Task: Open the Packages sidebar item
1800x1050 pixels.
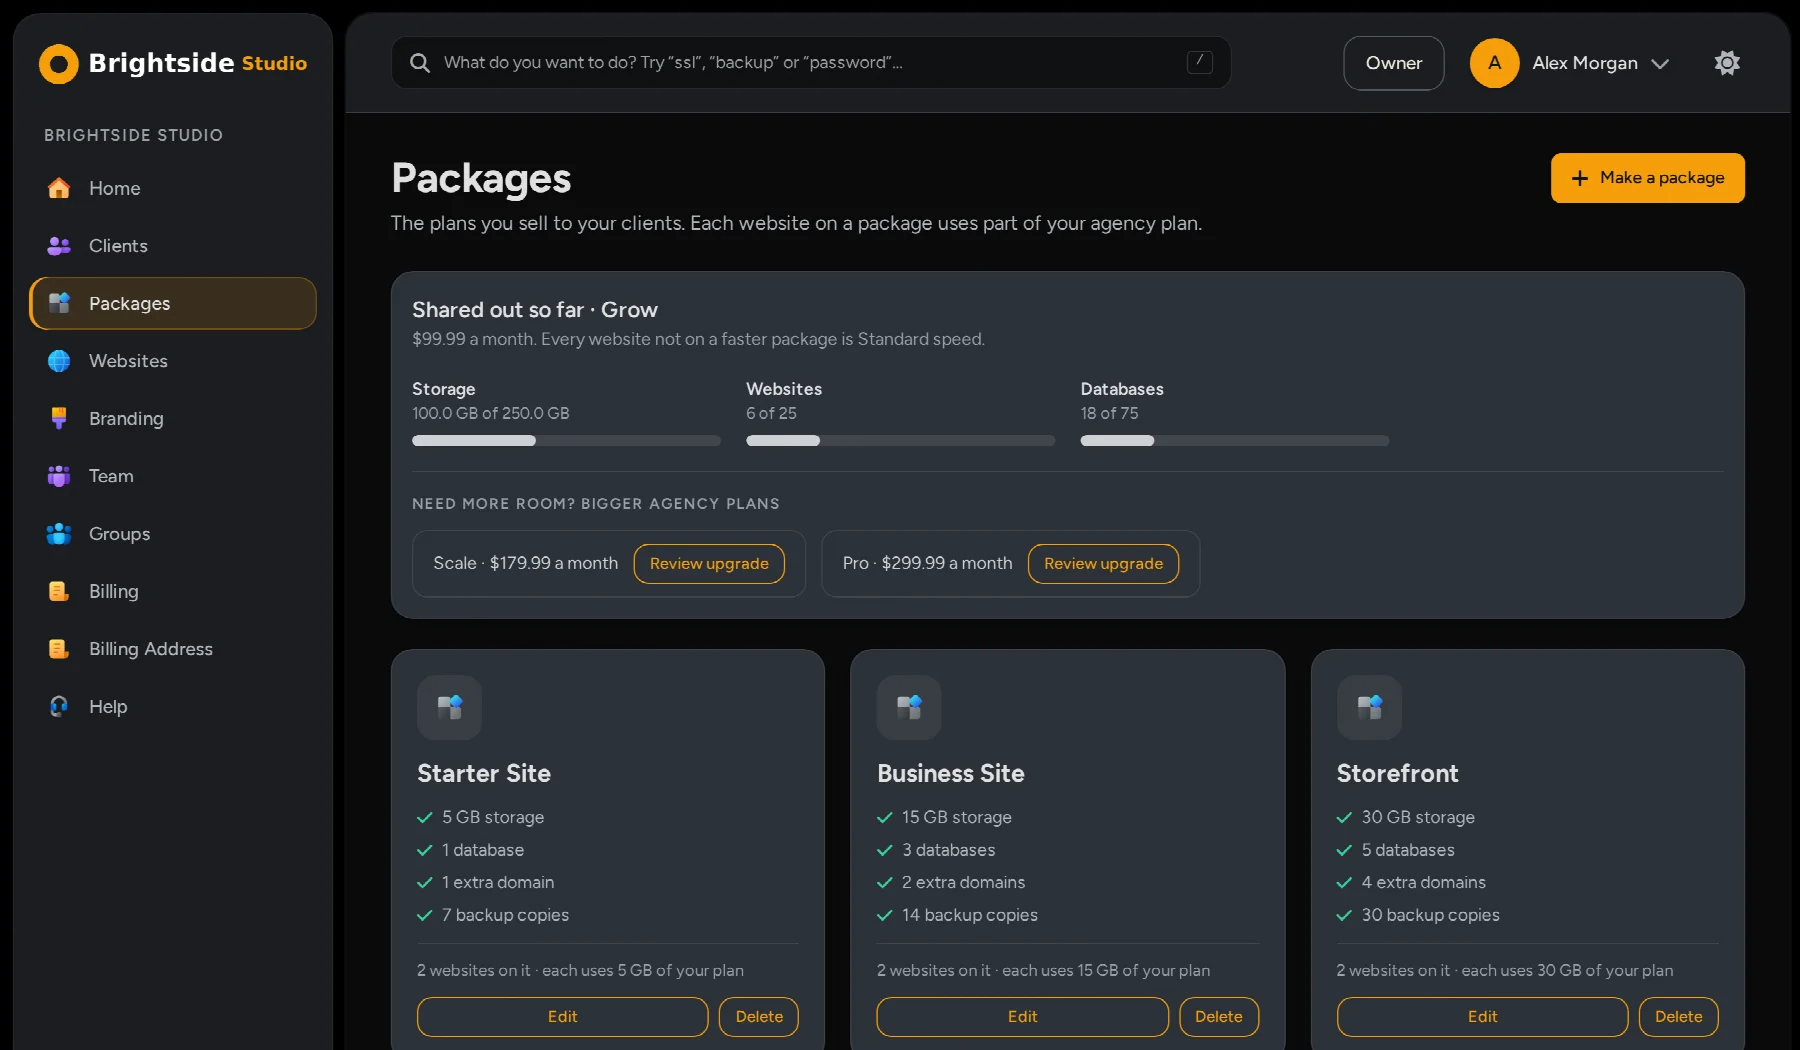Action: coord(173,304)
